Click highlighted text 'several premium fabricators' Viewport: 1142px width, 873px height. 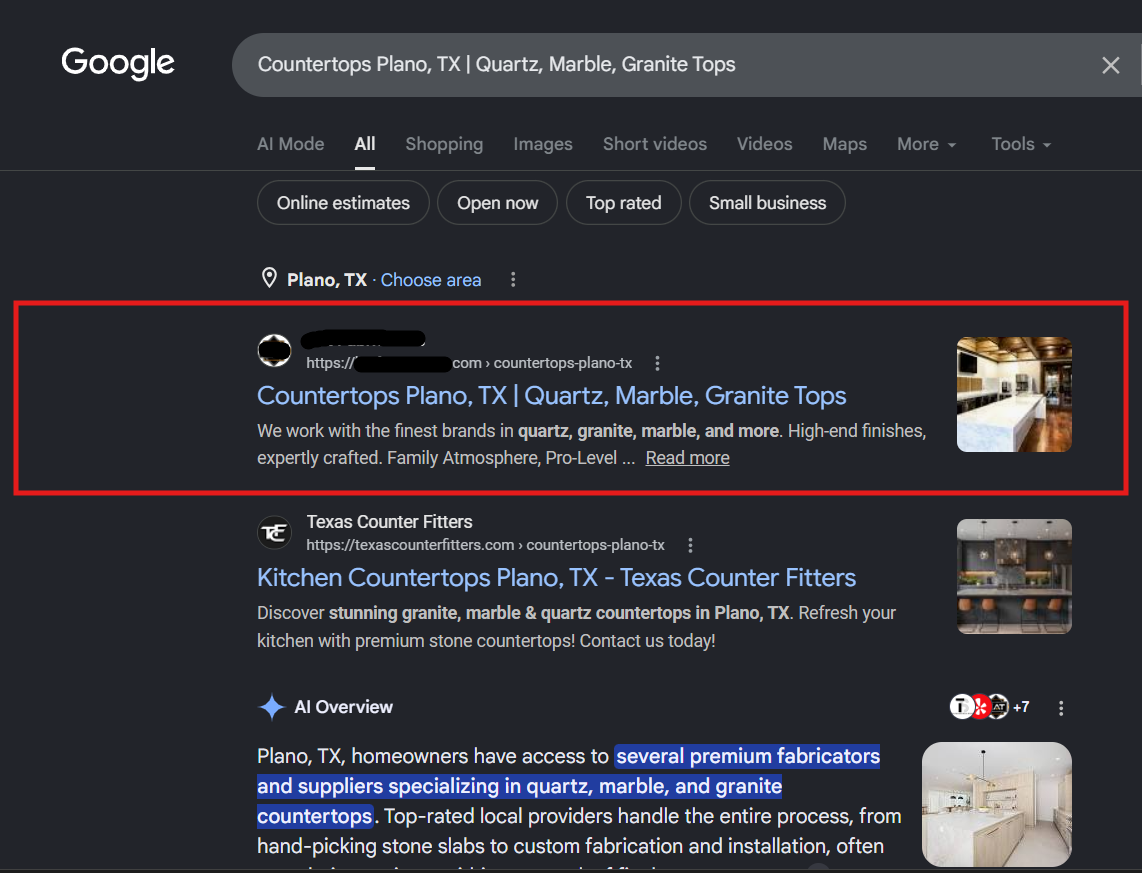click(x=748, y=757)
